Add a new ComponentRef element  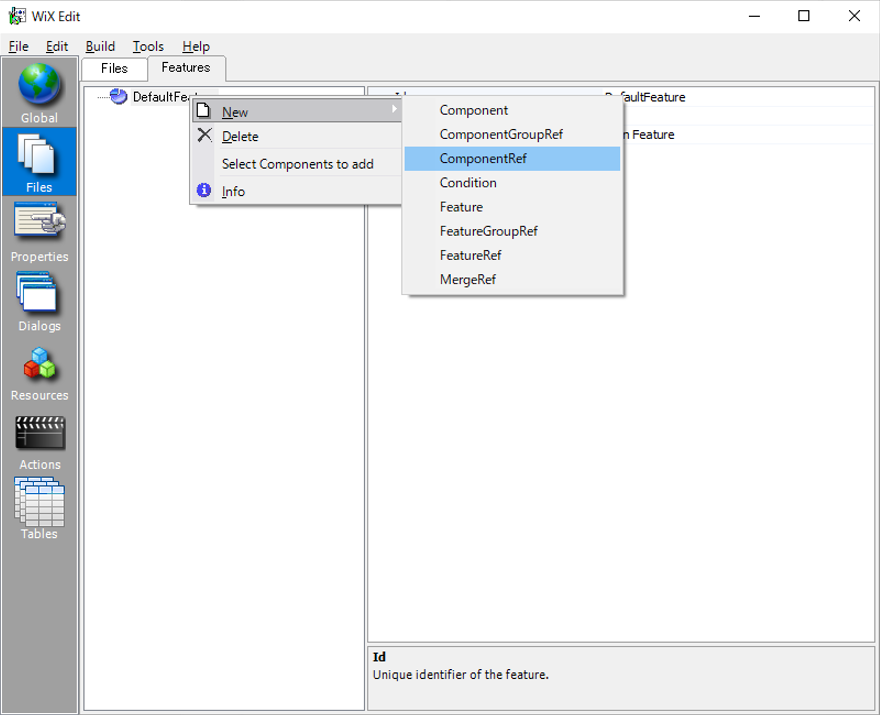pos(512,159)
